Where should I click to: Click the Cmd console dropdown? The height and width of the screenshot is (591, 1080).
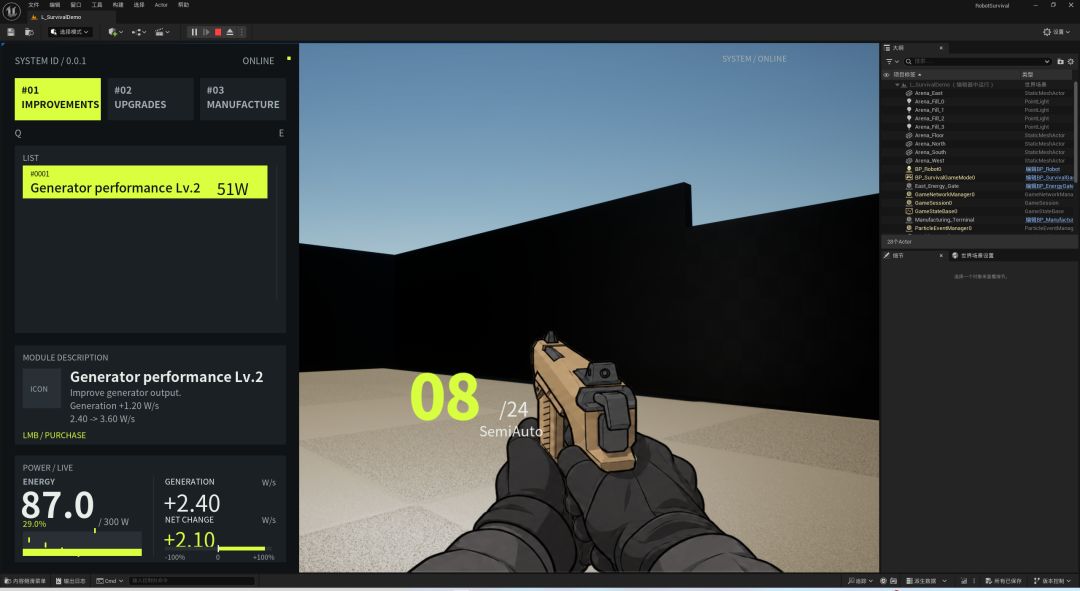pos(110,581)
